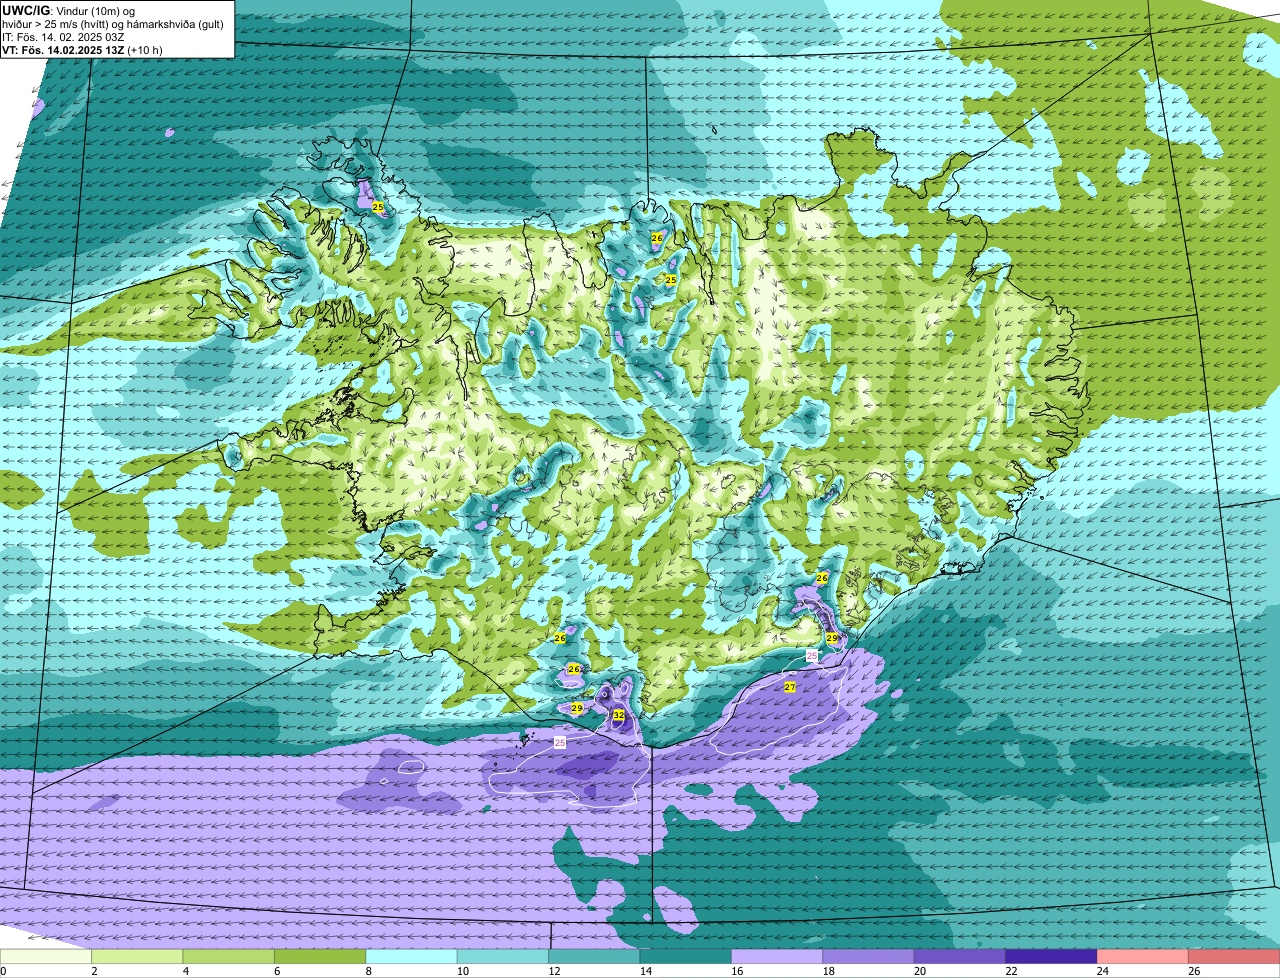Select the dark teal 14–16 legend swatch
Image resolution: width=1280 pixels, height=978 pixels.
[x=686, y=957]
